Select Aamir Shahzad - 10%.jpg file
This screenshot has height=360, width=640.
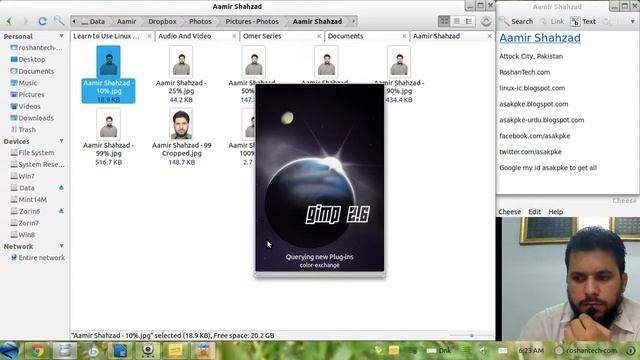tap(108, 74)
